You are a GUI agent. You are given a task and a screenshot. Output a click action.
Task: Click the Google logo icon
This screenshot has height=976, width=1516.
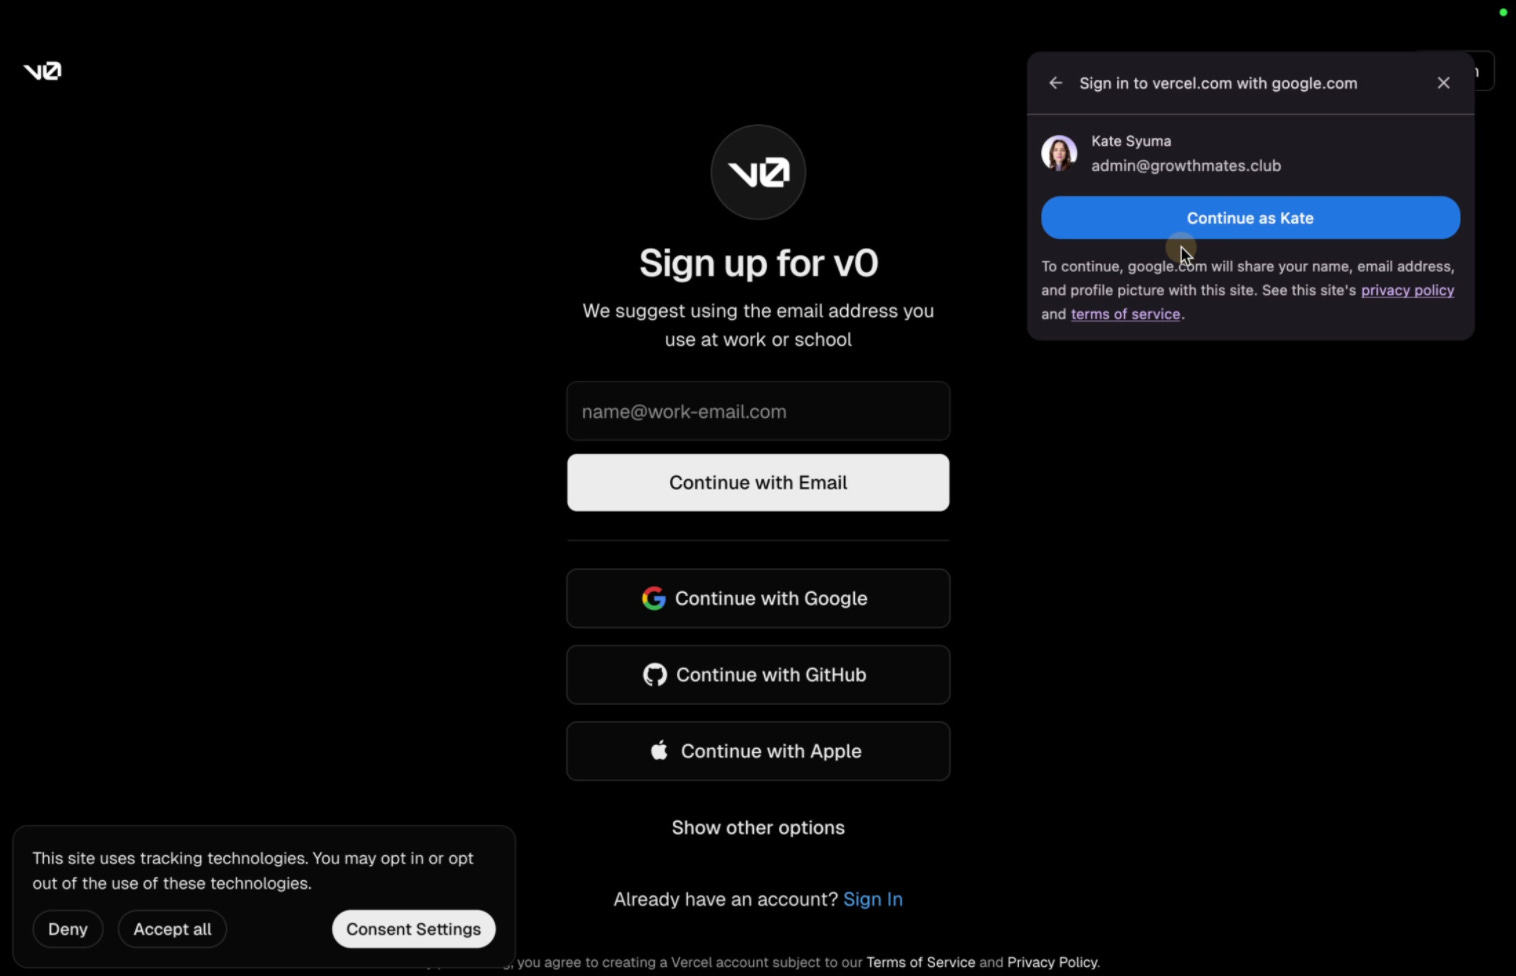tap(654, 598)
